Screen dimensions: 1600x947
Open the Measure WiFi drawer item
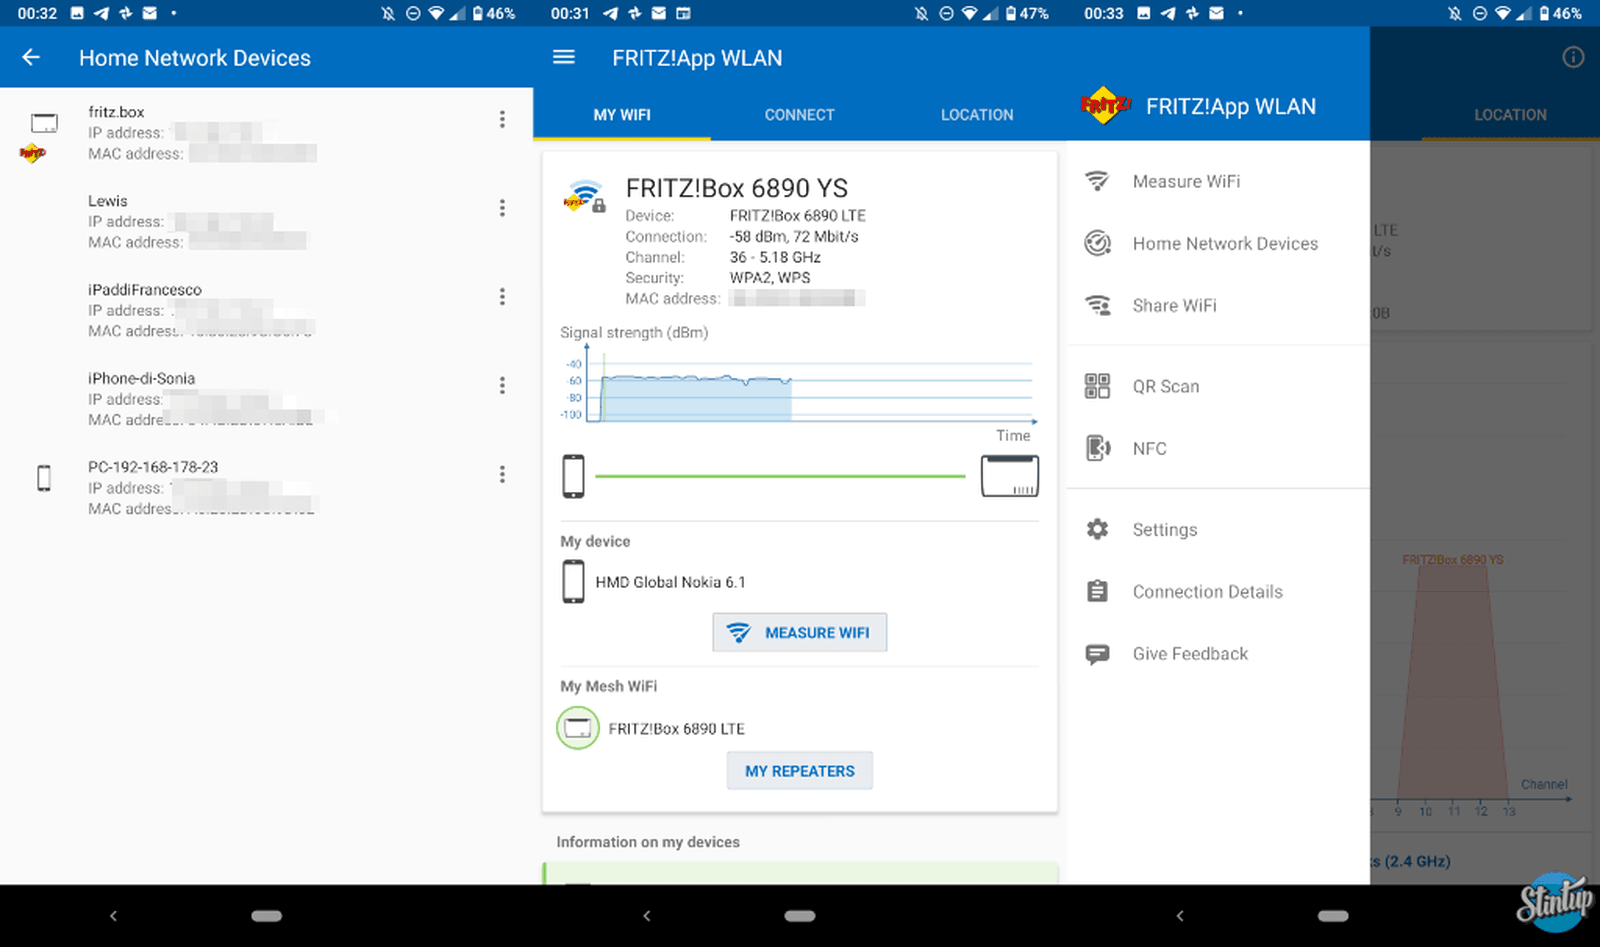point(1186,181)
